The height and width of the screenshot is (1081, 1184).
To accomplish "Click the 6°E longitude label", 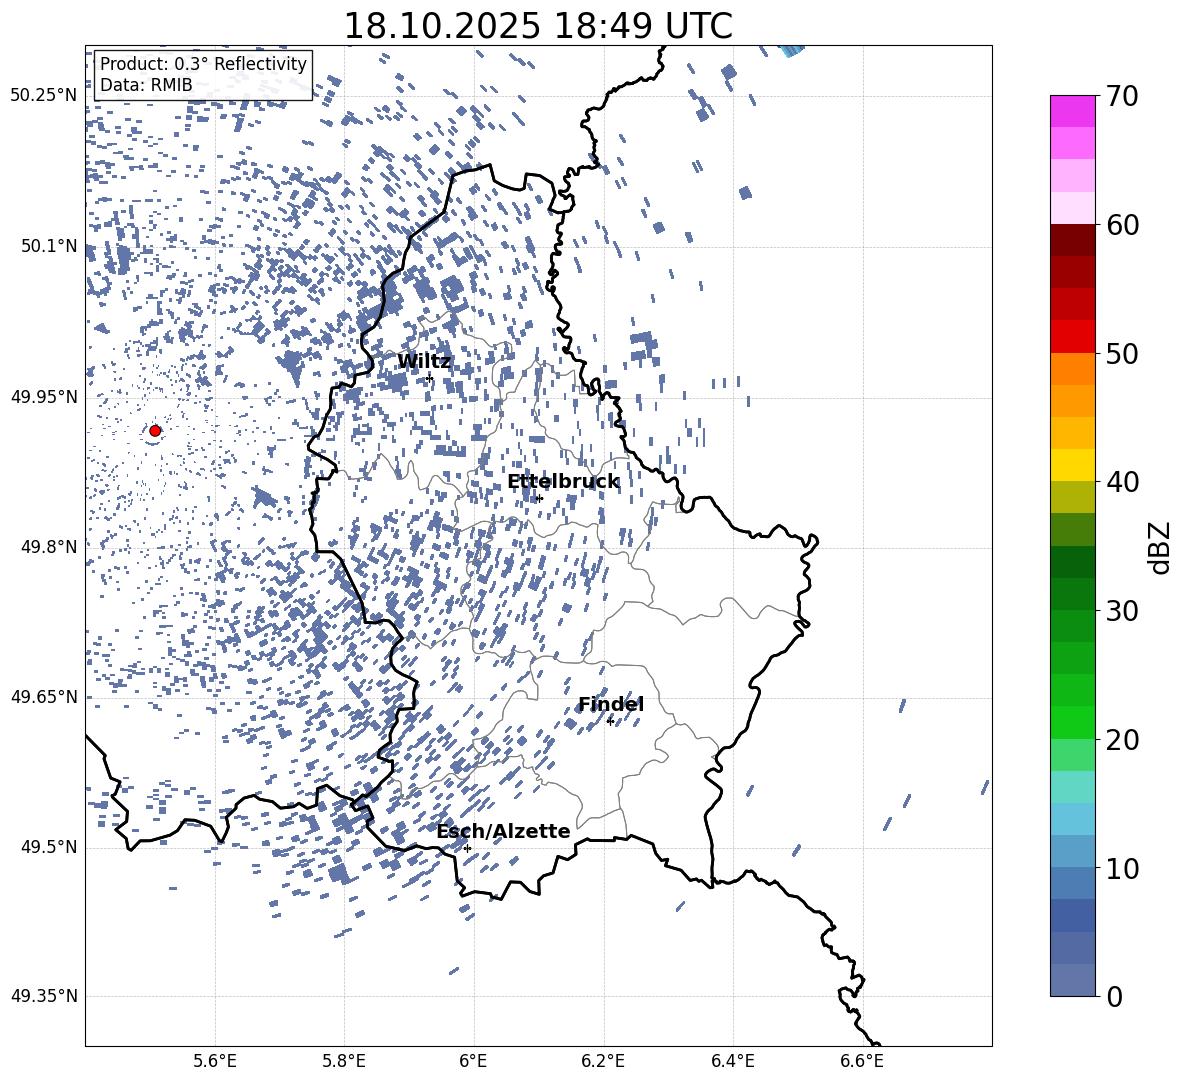I will coord(473,1061).
